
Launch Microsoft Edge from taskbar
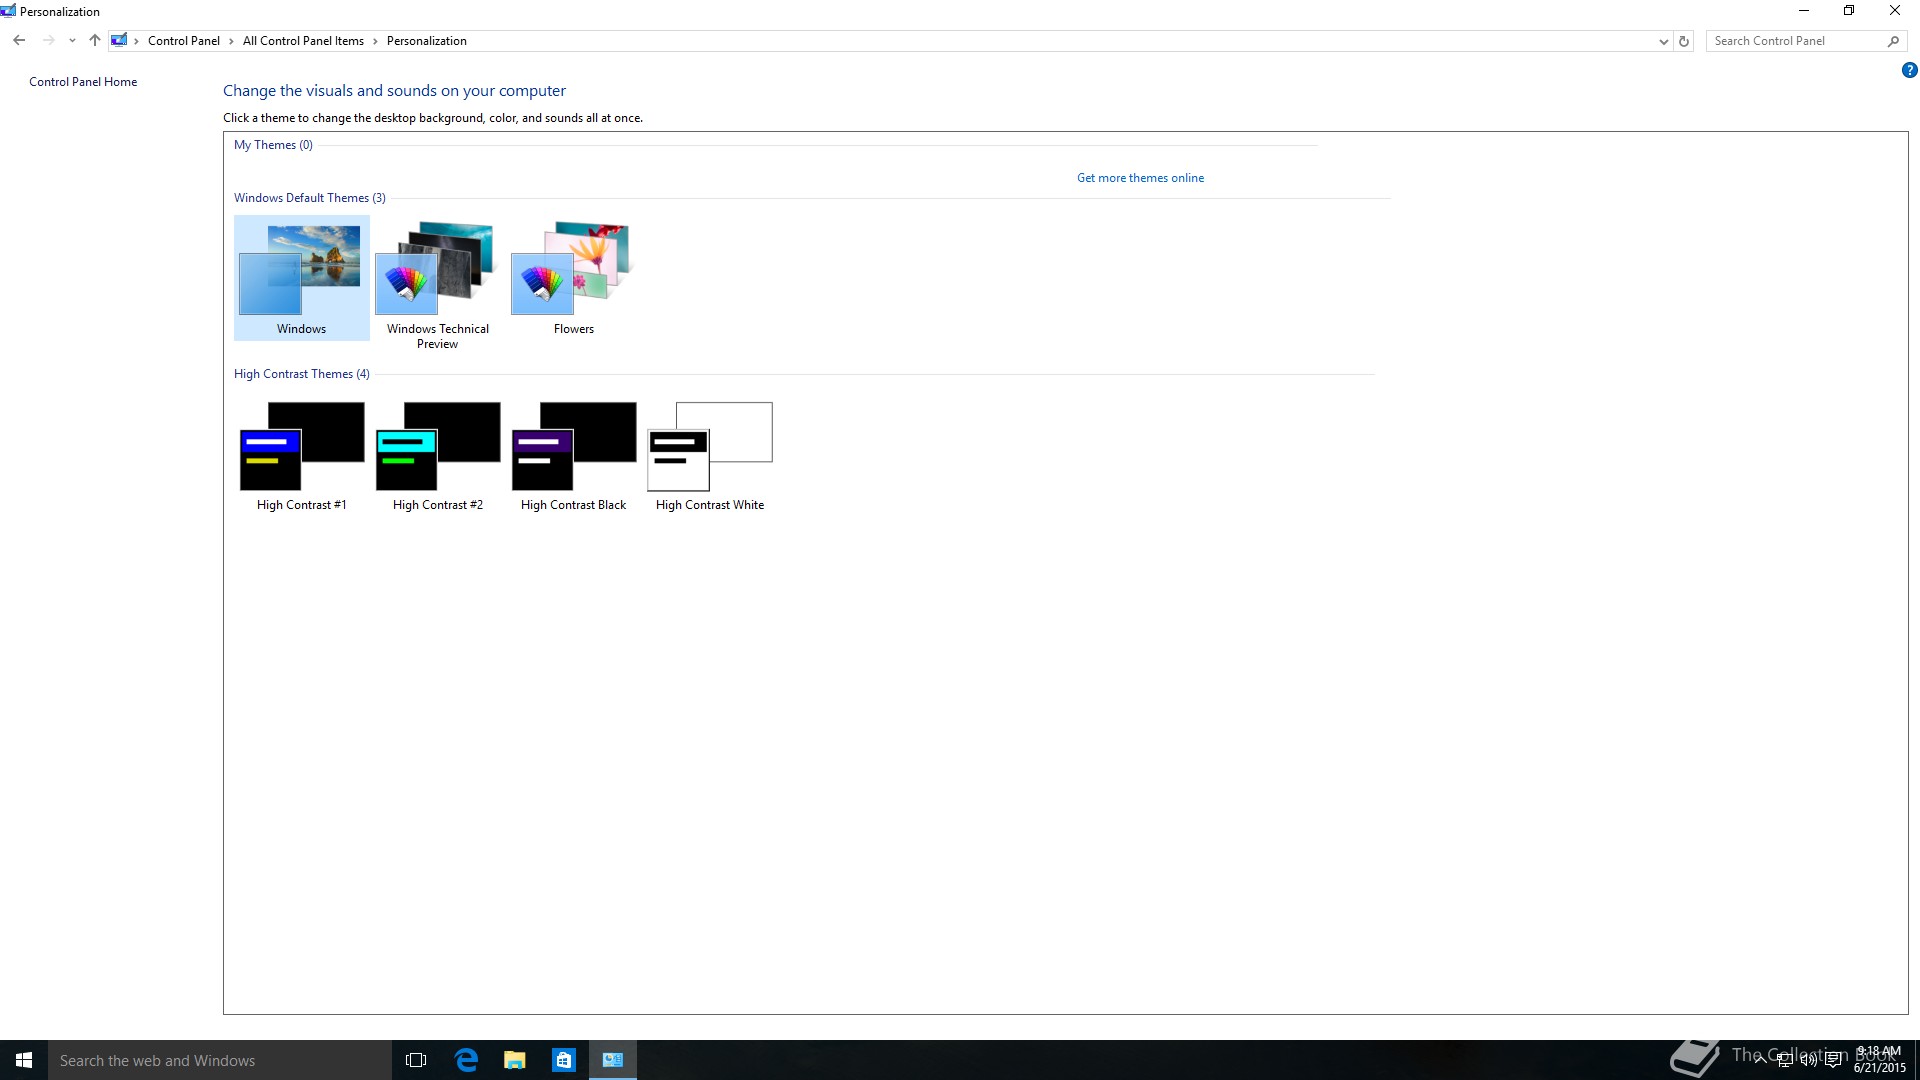tap(466, 1060)
